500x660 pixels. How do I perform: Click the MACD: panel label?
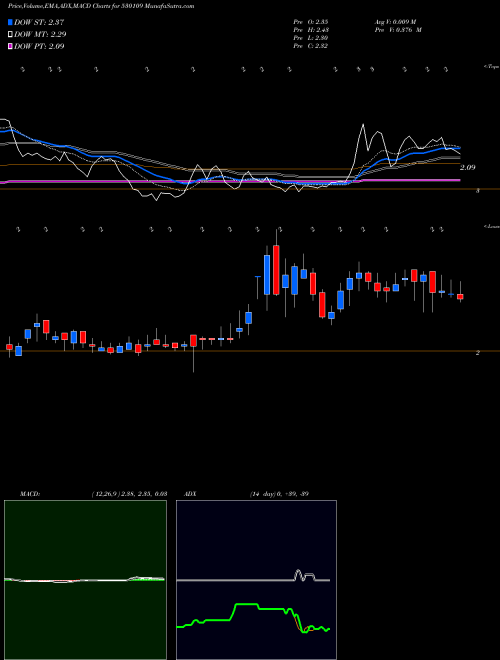click(30, 494)
